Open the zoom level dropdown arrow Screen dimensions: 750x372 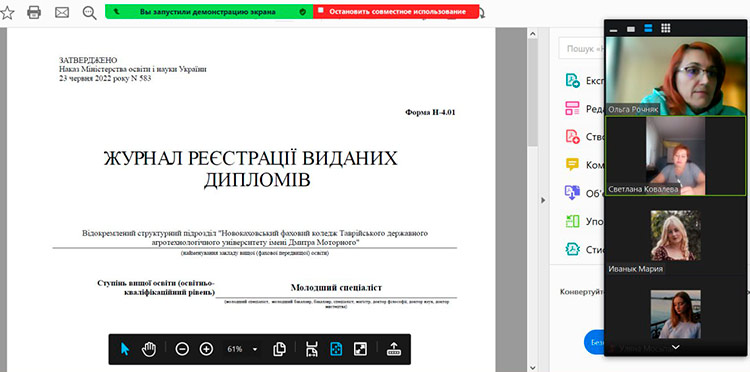(255, 350)
